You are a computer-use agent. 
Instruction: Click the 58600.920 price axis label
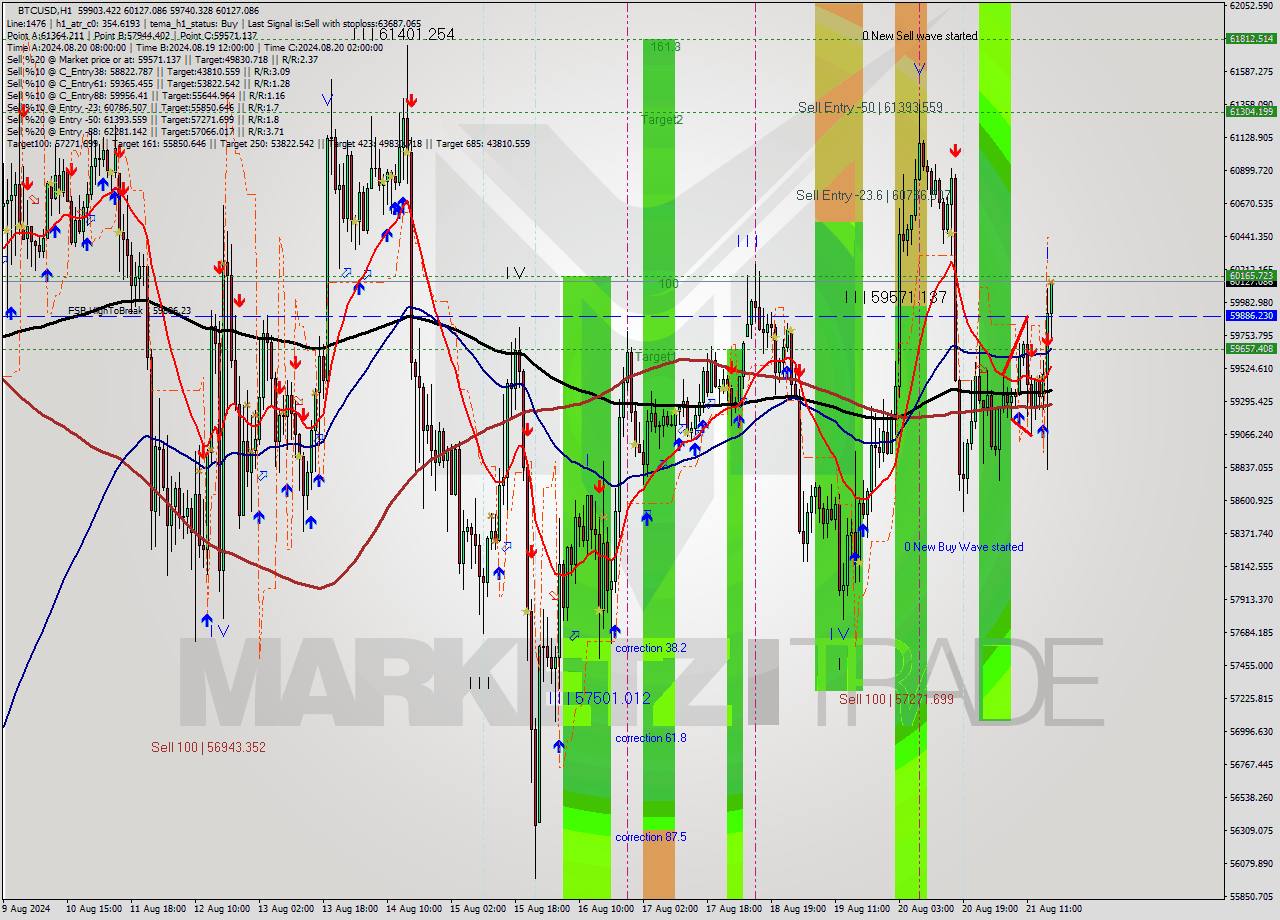[1250, 501]
